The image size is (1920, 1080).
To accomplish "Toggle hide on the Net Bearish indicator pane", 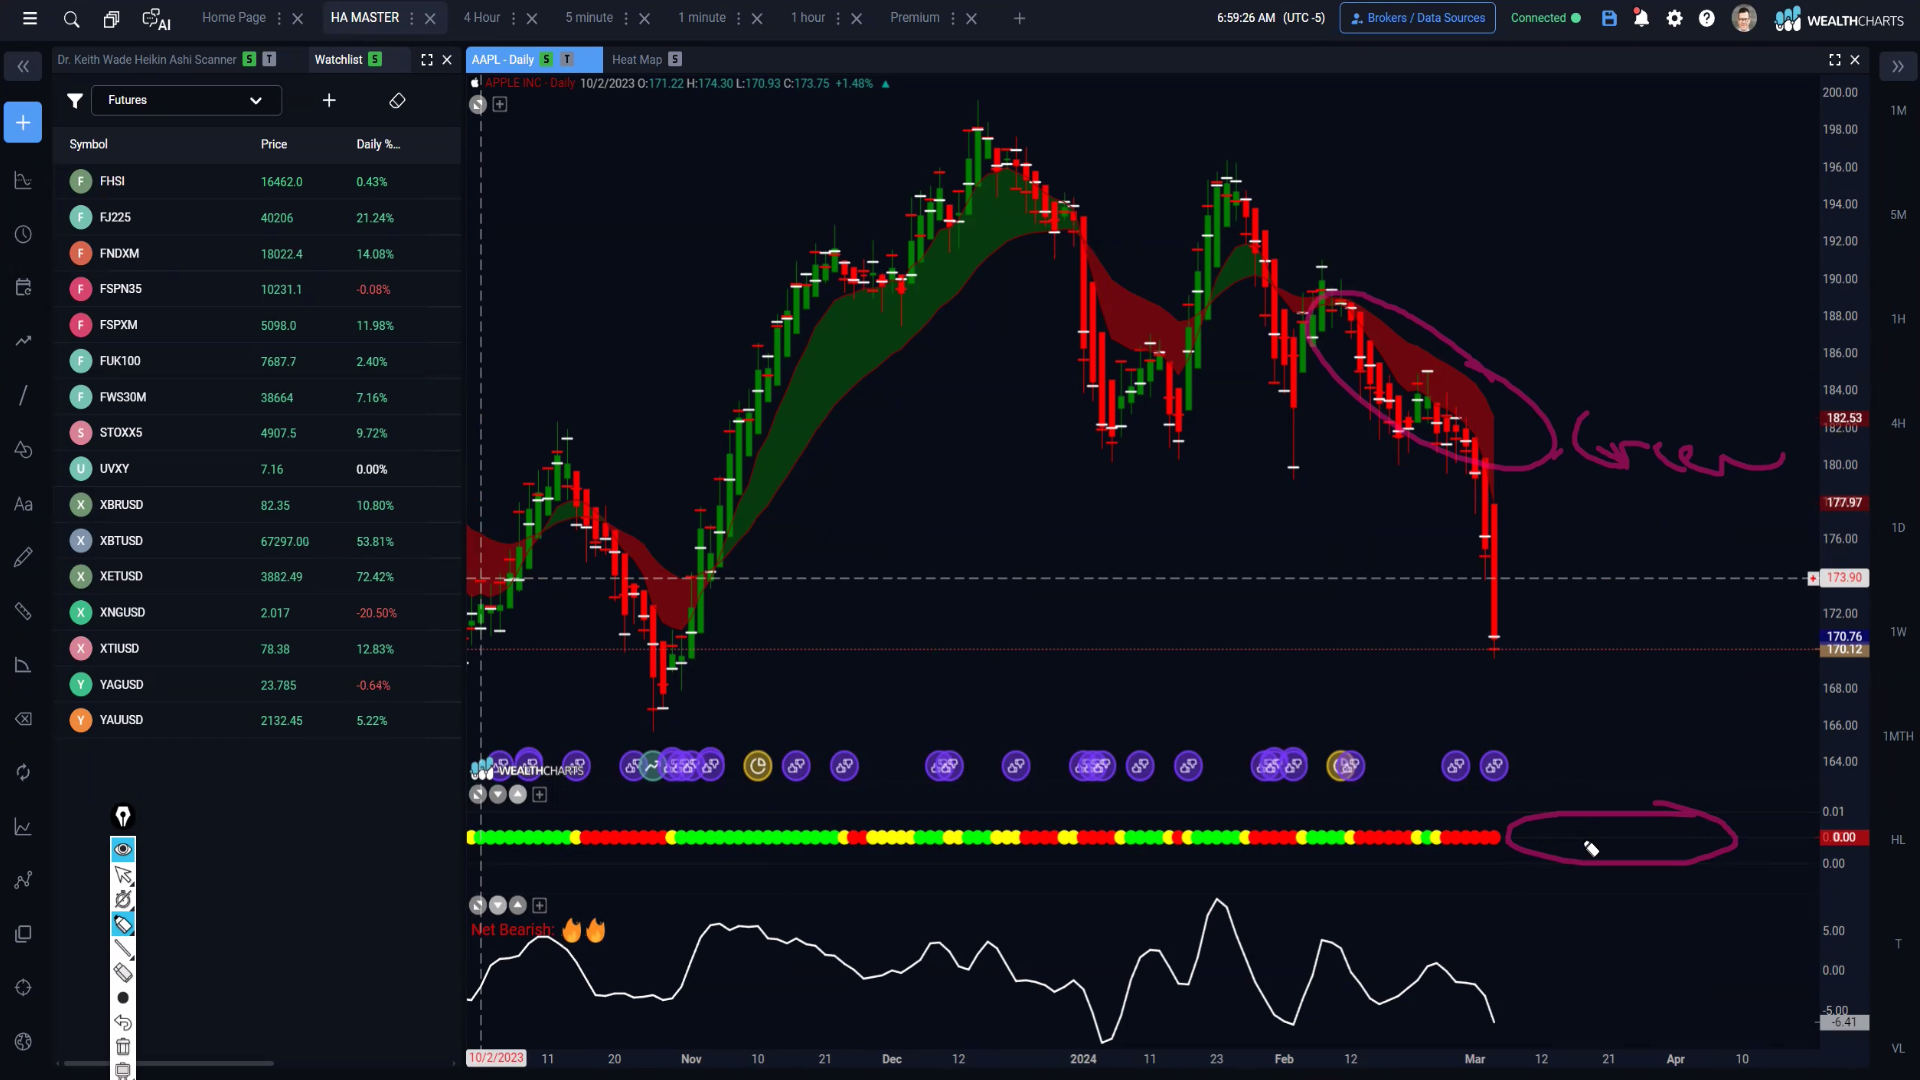I will pyautogui.click(x=478, y=905).
